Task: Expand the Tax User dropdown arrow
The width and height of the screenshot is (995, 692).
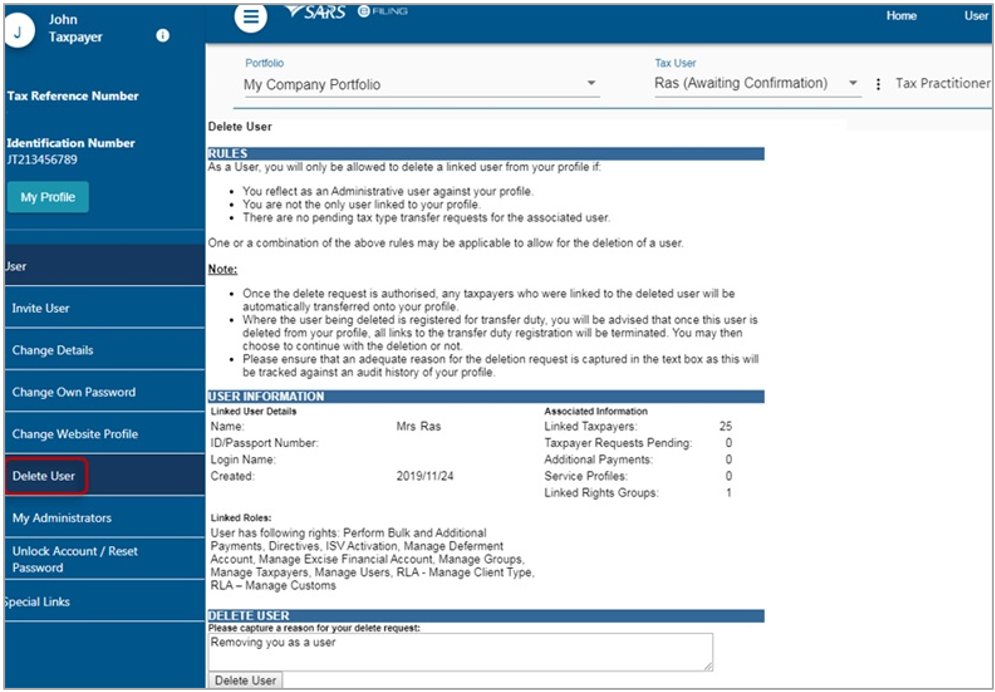Action: 853,83
